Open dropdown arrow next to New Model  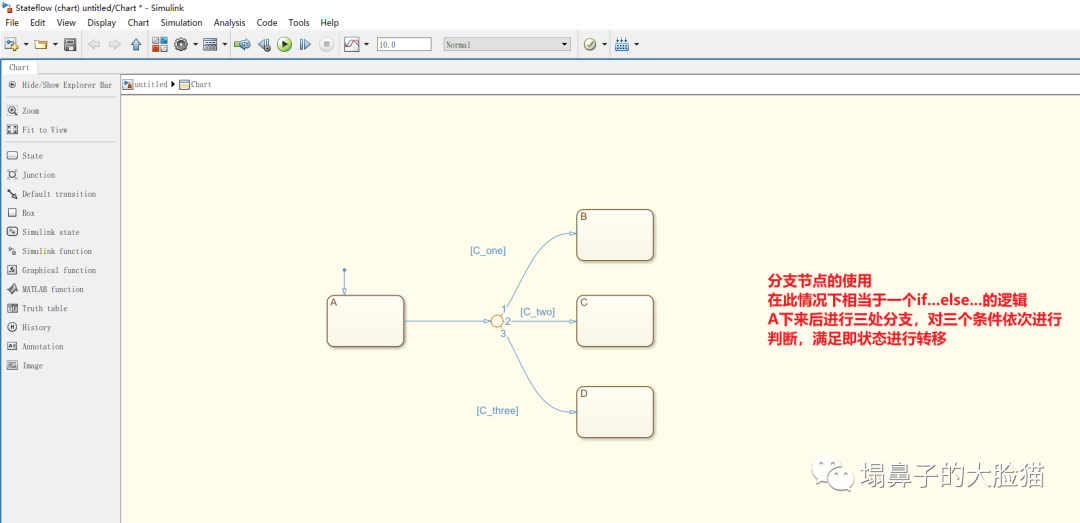(x=26, y=45)
